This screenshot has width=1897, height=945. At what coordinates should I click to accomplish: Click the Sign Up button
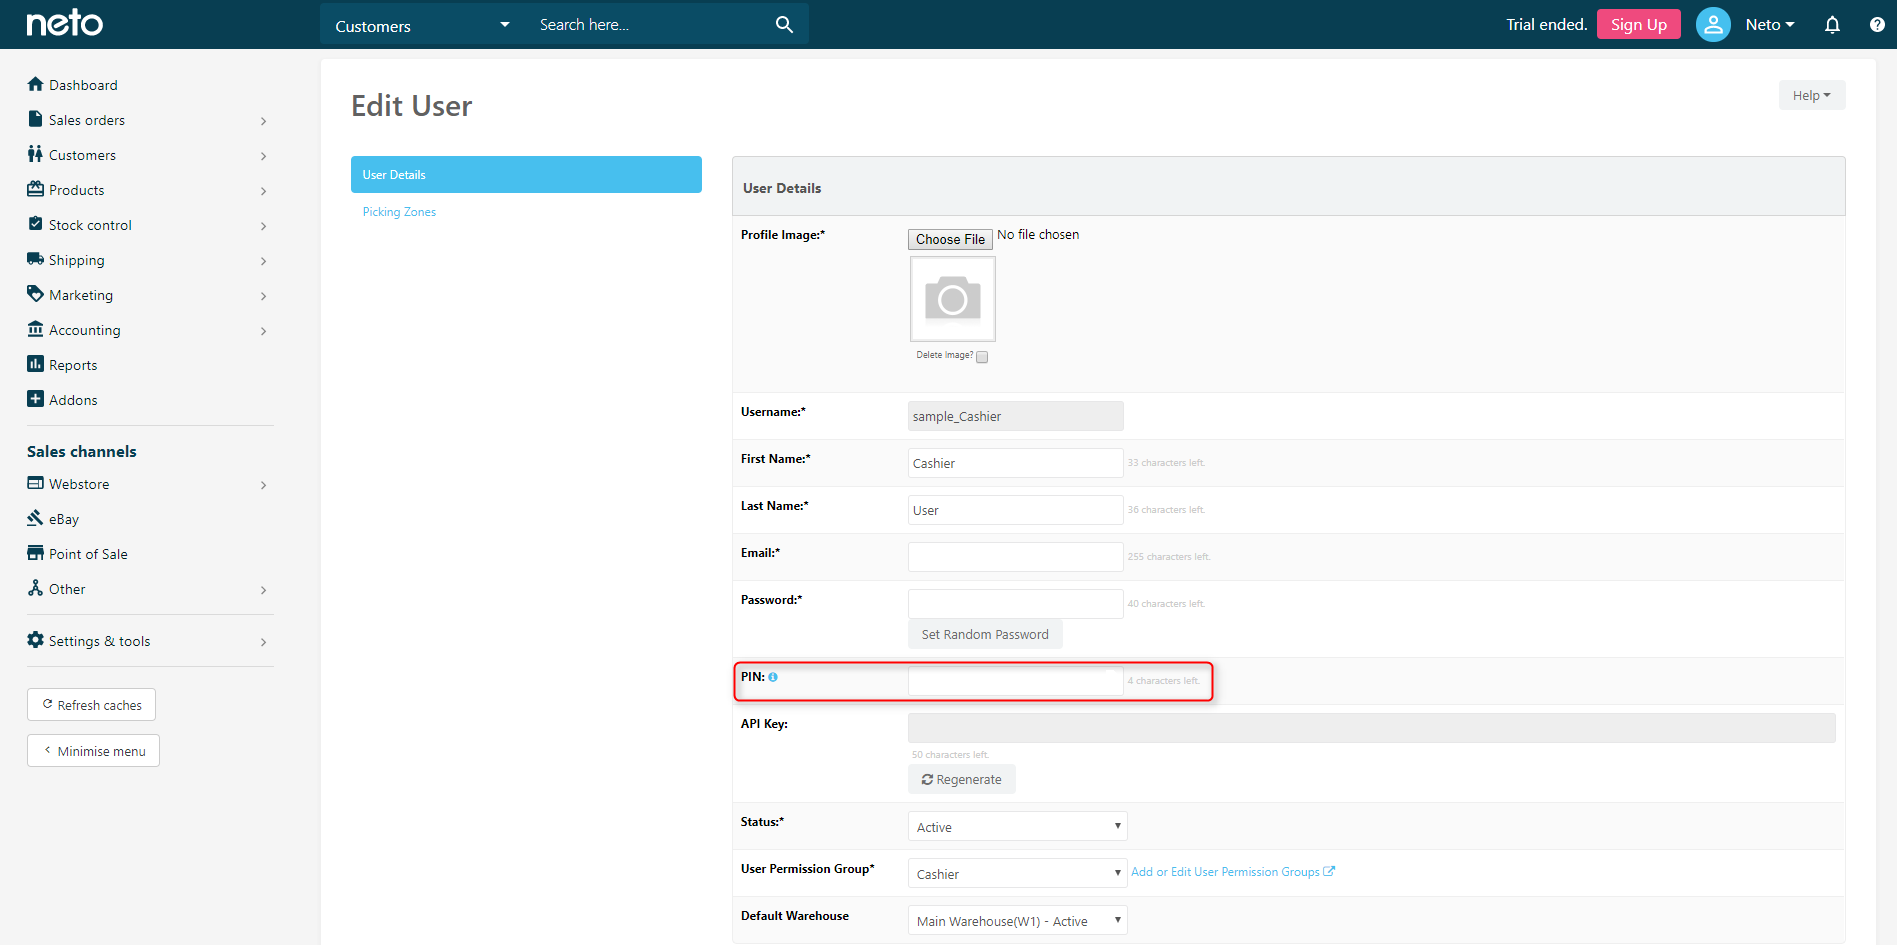coord(1639,24)
